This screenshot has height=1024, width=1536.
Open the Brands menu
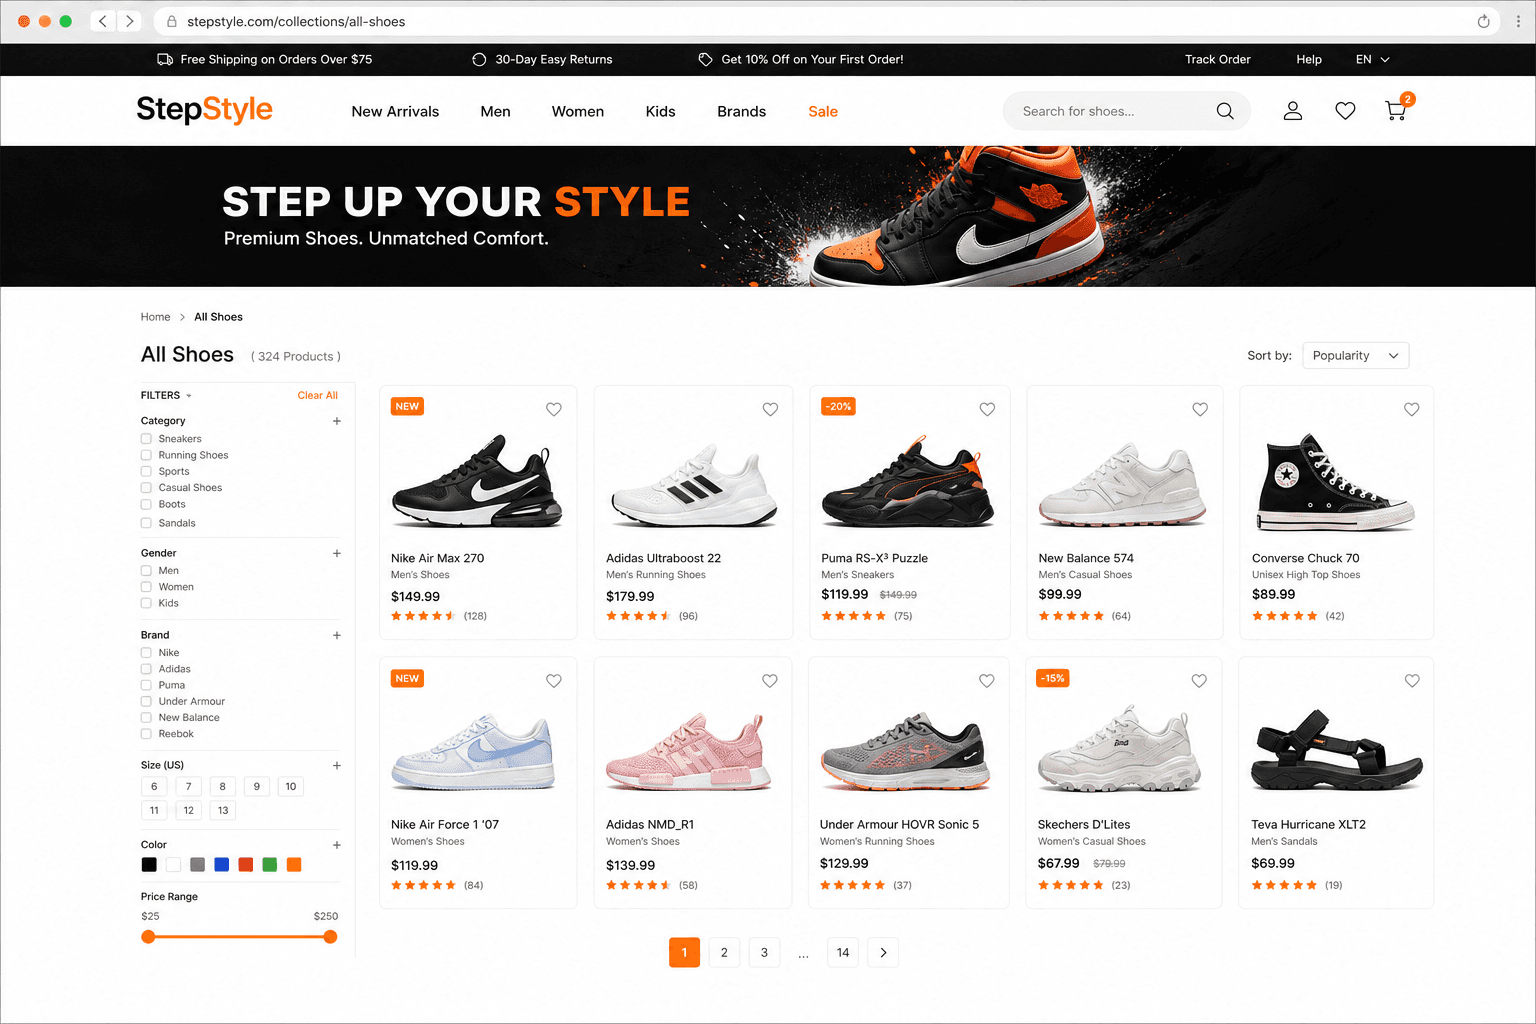pyautogui.click(x=741, y=111)
